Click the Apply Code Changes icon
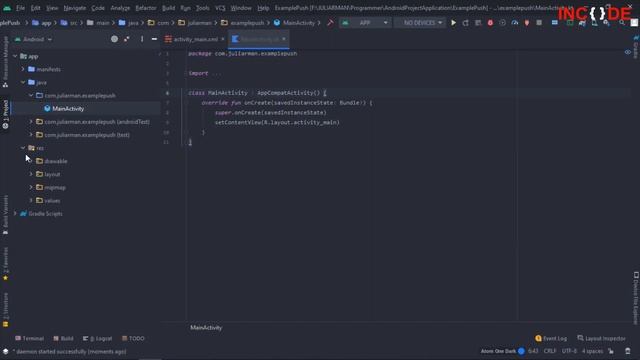 pyautogui.click(x=478, y=23)
